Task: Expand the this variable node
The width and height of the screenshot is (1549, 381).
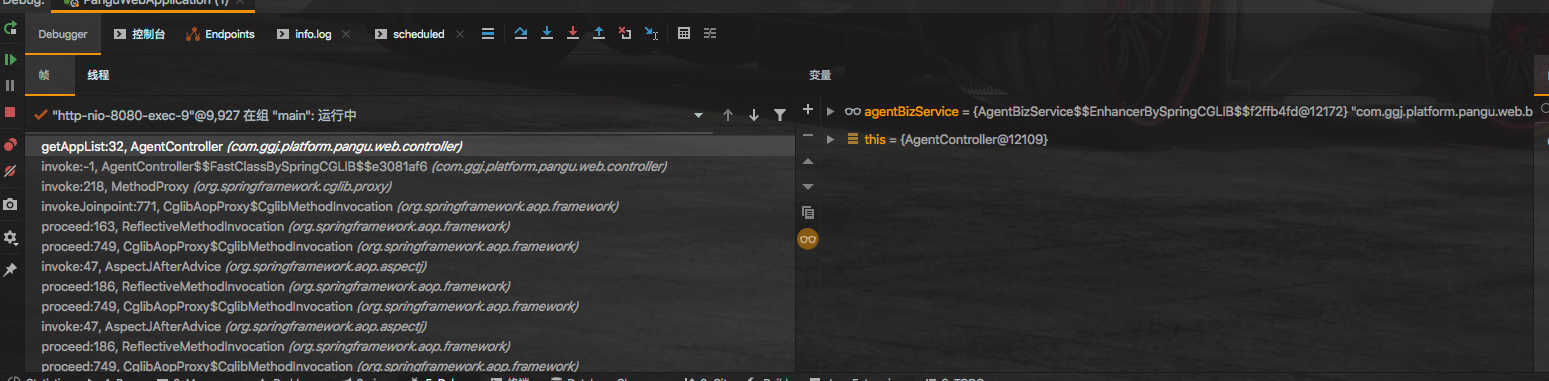Action: [x=830, y=139]
